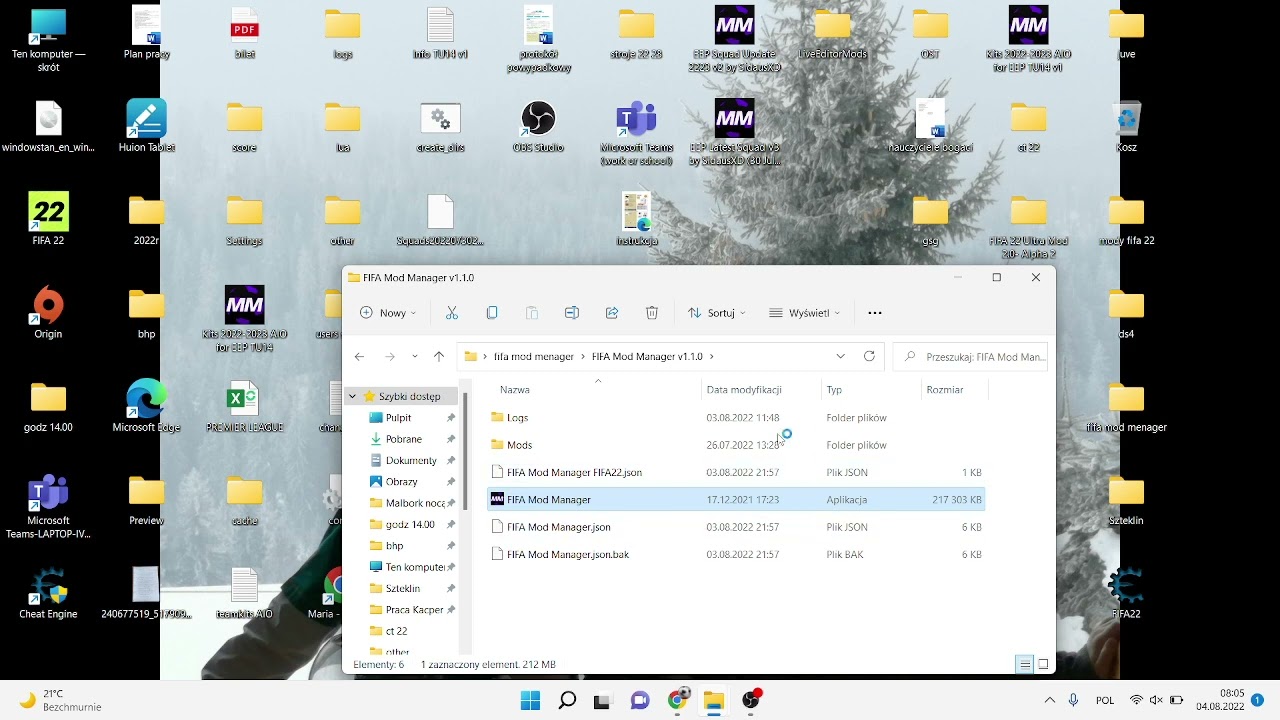This screenshot has height=720, width=1280.
Task: Click the Cut scissors icon in Explorer toolbar
Action: click(x=452, y=313)
